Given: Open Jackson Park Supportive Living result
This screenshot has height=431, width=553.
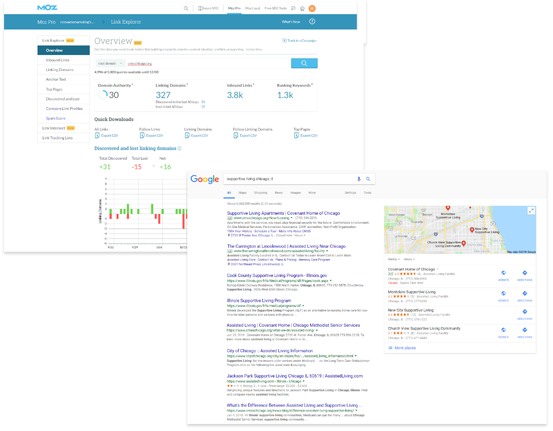Looking at the screenshot, I should click(x=294, y=376).
